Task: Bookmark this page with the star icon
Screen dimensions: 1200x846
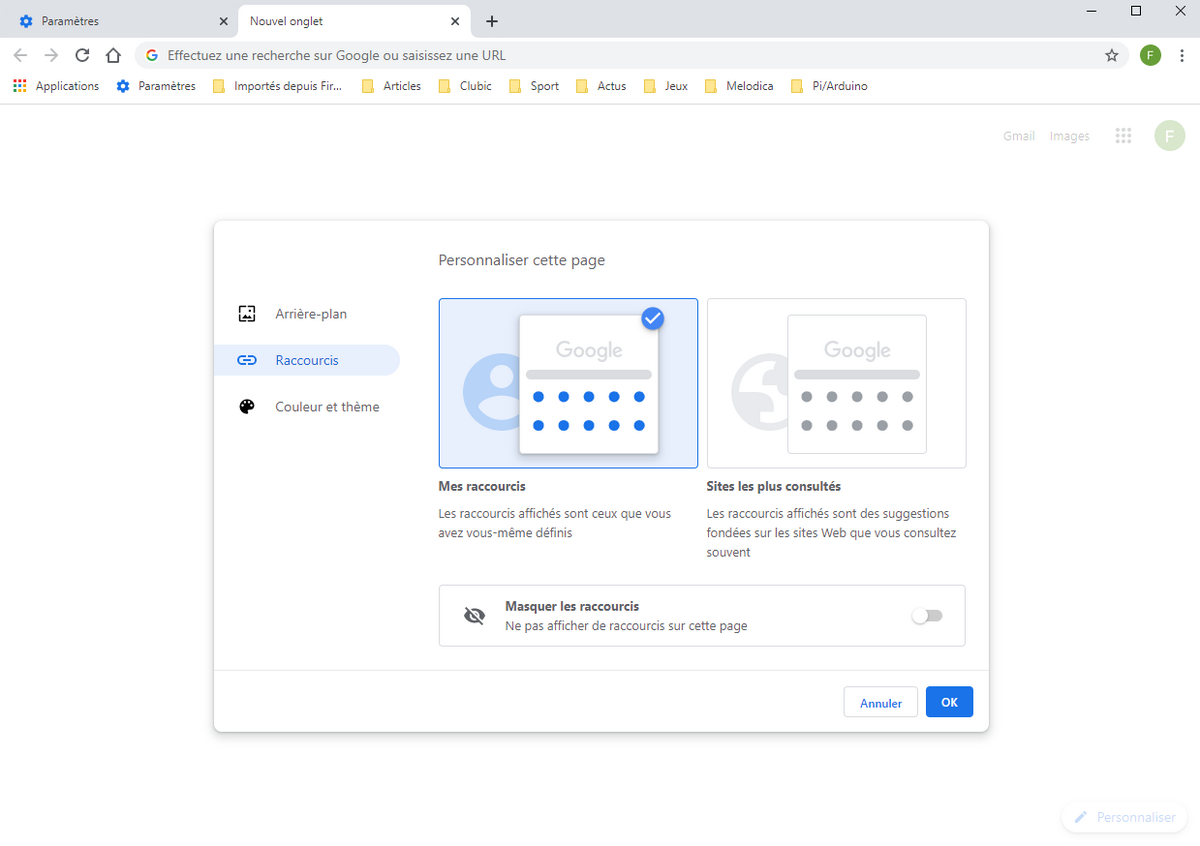Action: pyautogui.click(x=1112, y=55)
